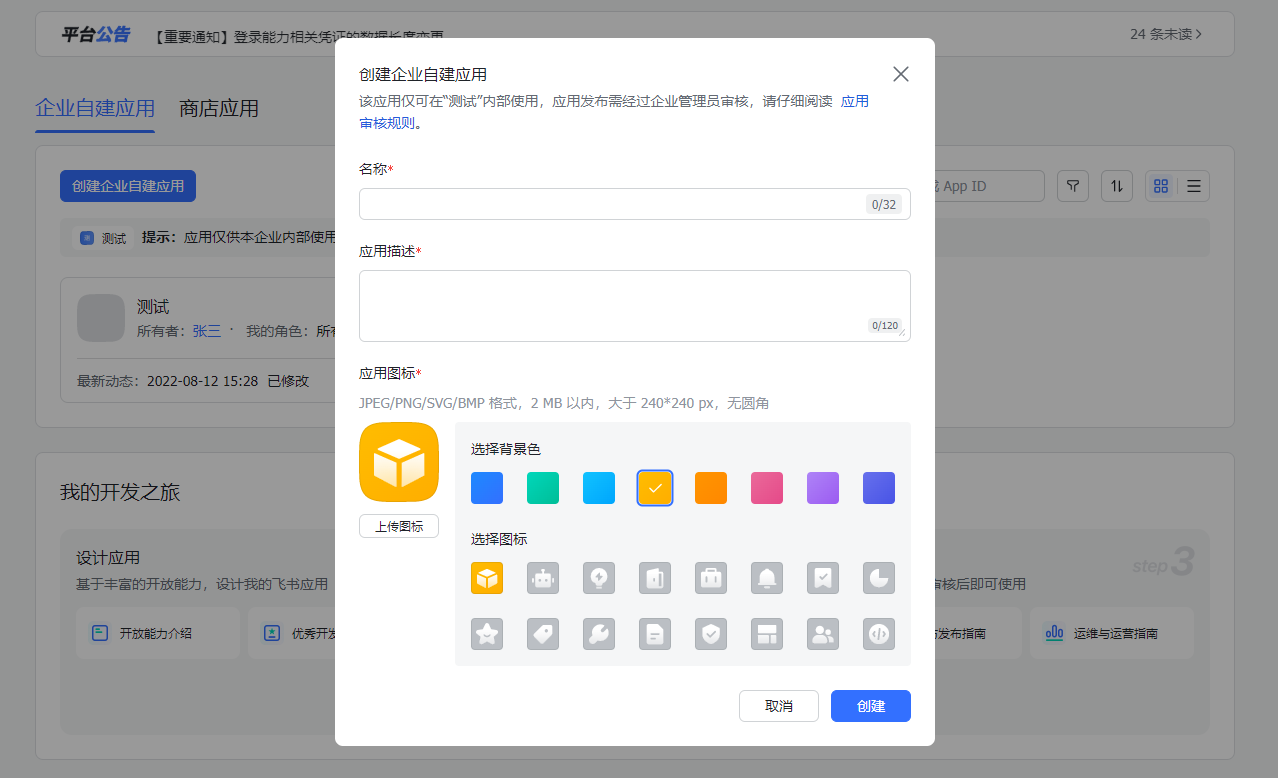
Task: Select the robot app icon
Action: tap(543, 578)
